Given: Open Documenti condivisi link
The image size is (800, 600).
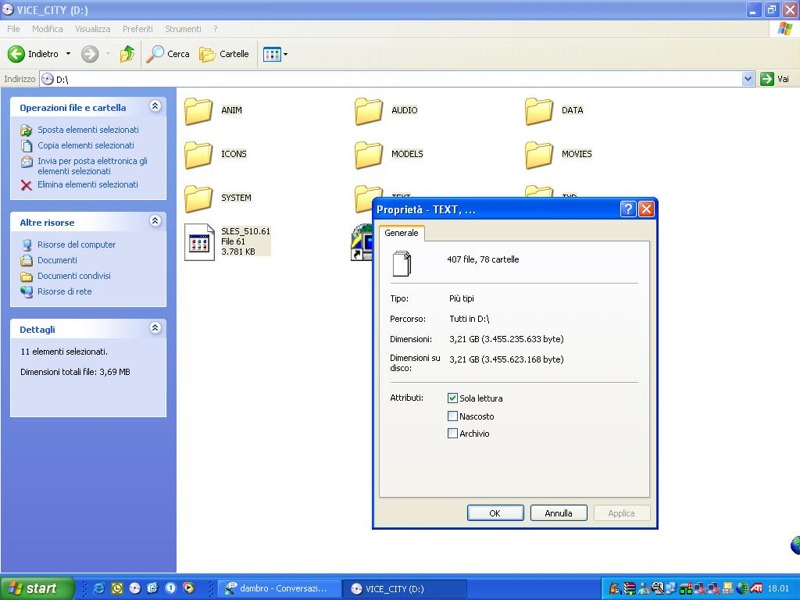Looking at the screenshot, I should 74,276.
